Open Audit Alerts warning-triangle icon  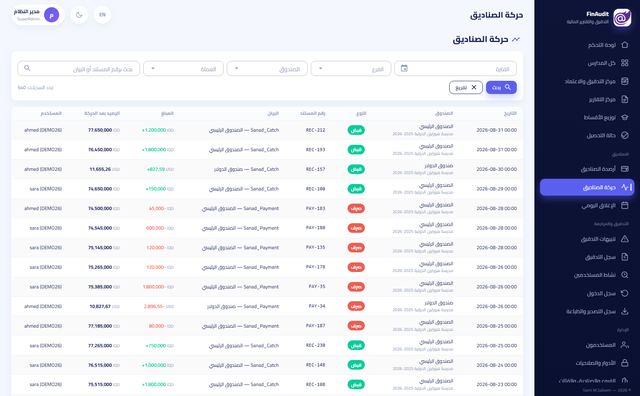624,239
